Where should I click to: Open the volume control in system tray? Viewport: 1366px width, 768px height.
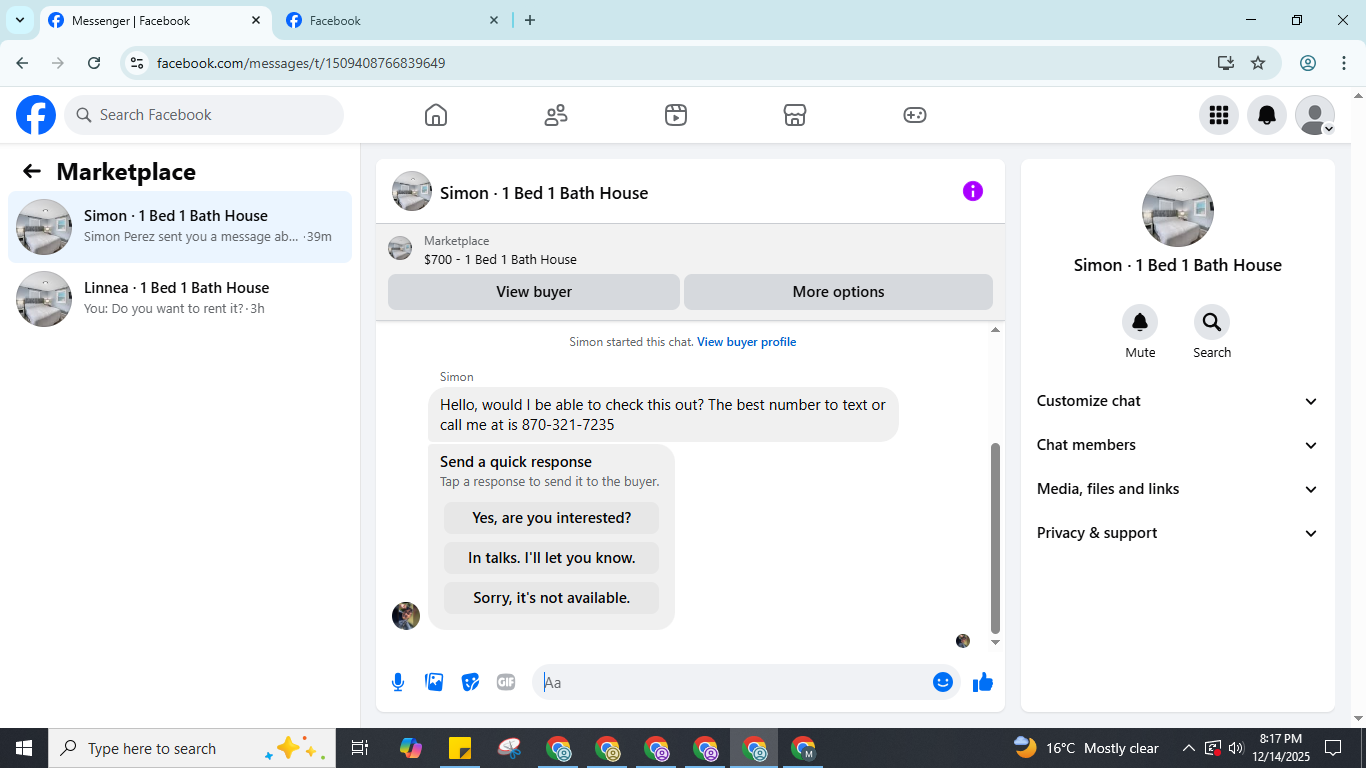[1236, 748]
